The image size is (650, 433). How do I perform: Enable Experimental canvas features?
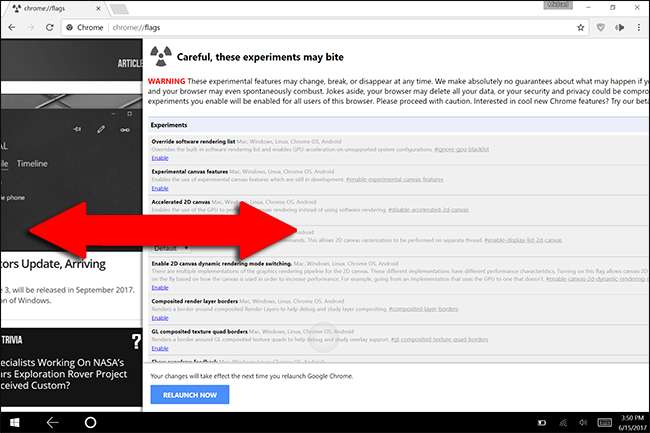(160, 188)
